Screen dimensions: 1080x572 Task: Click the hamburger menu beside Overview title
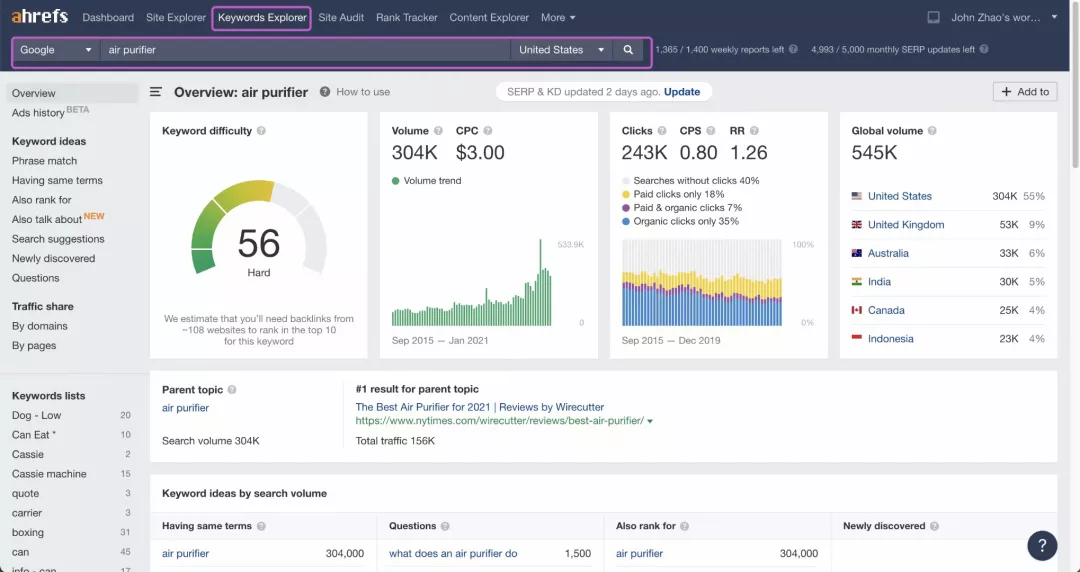pos(156,92)
